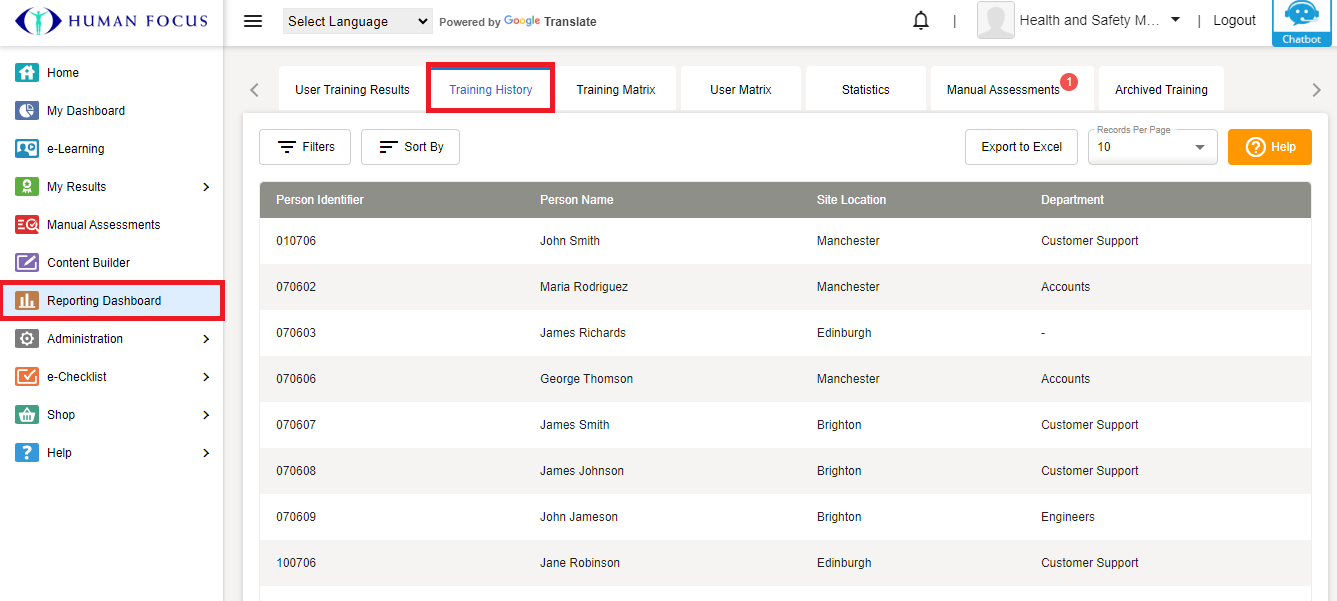
Task: Click the user profile avatar
Action: click(995, 21)
